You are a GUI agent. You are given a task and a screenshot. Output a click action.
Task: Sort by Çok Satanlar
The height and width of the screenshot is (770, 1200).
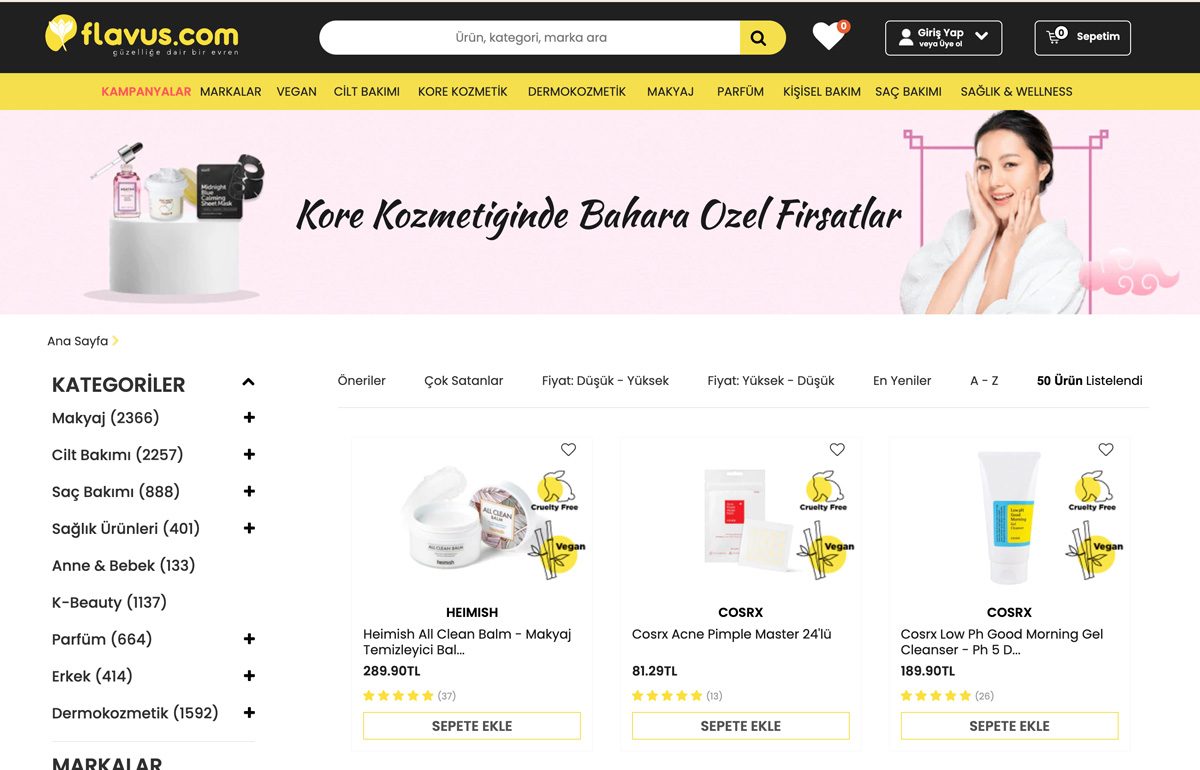pyautogui.click(x=464, y=381)
